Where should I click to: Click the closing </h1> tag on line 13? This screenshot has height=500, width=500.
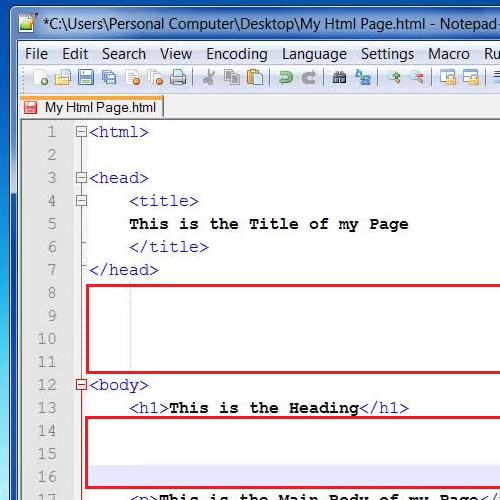(x=384, y=408)
